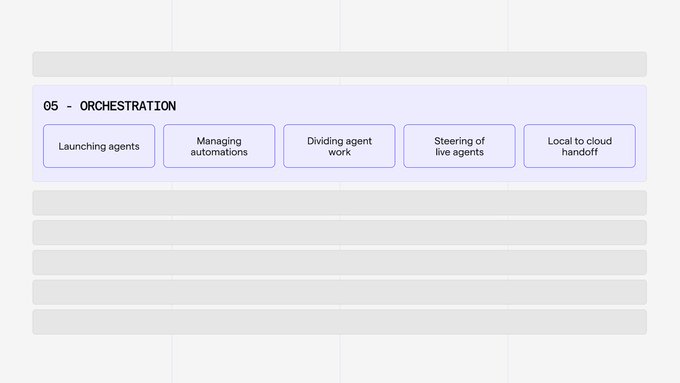Click the rightmost faint vertical grid line
Screen dimensions: 680x383
pos(508,26)
